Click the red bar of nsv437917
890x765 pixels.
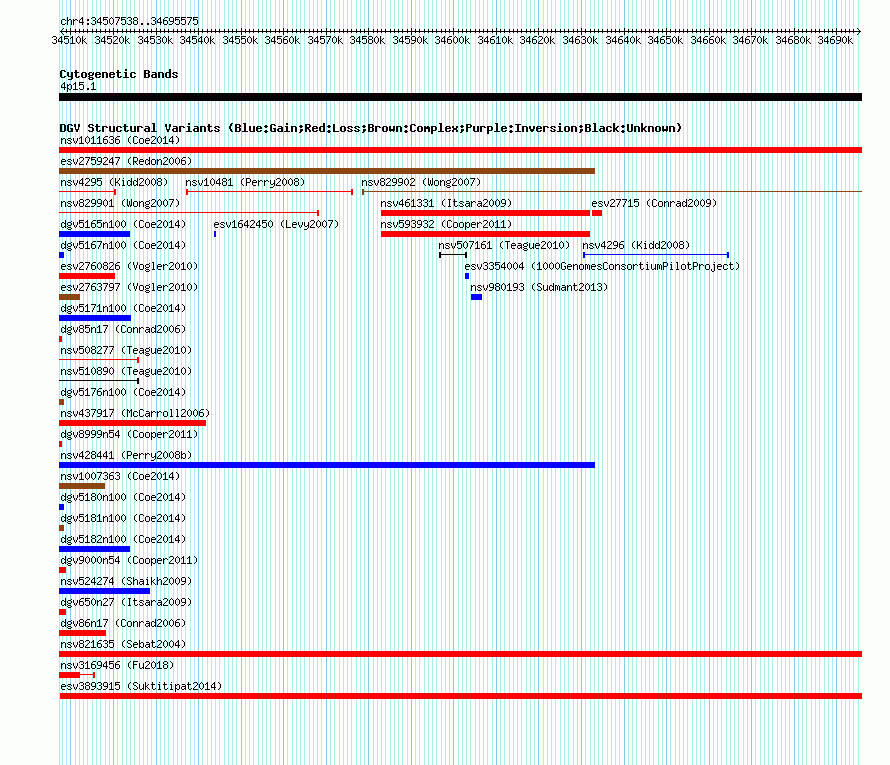[132, 423]
